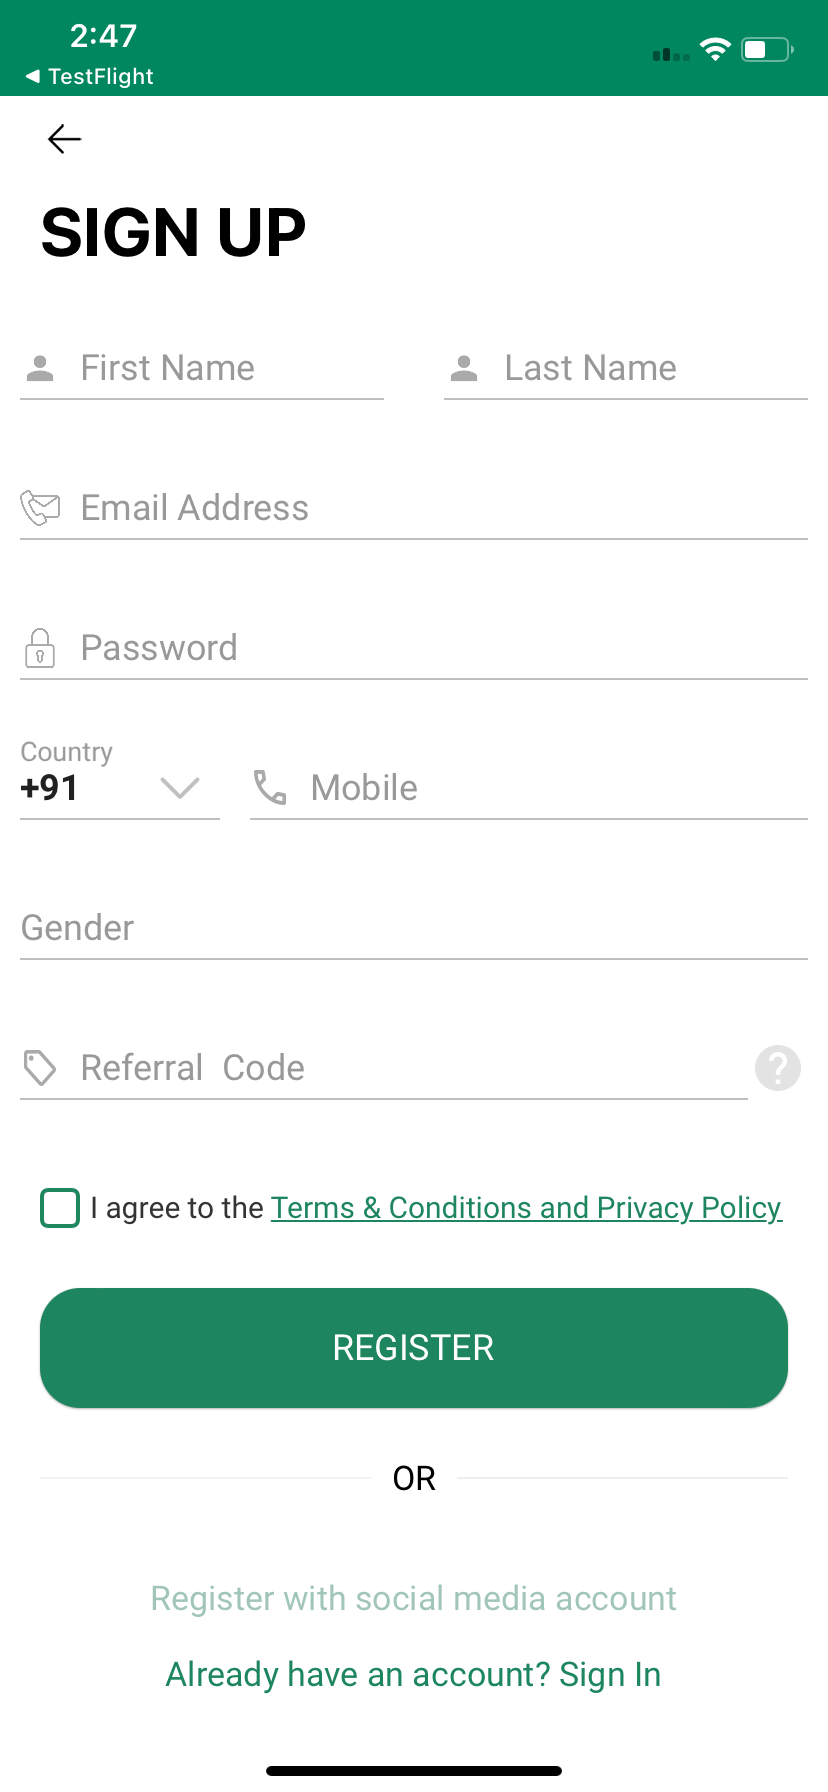Image resolution: width=828 pixels, height=1792 pixels.
Task: Open the Gender selection field
Action: pyautogui.click(x=414, y=928)
